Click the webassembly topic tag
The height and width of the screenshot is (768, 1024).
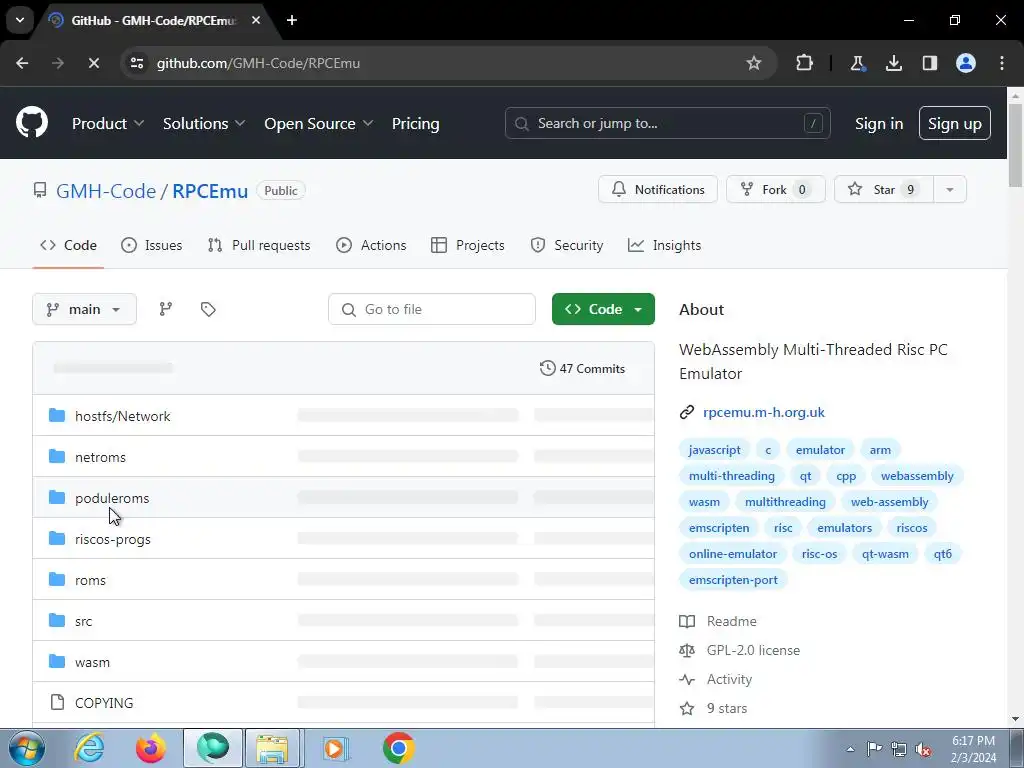[x=917, y=475]
